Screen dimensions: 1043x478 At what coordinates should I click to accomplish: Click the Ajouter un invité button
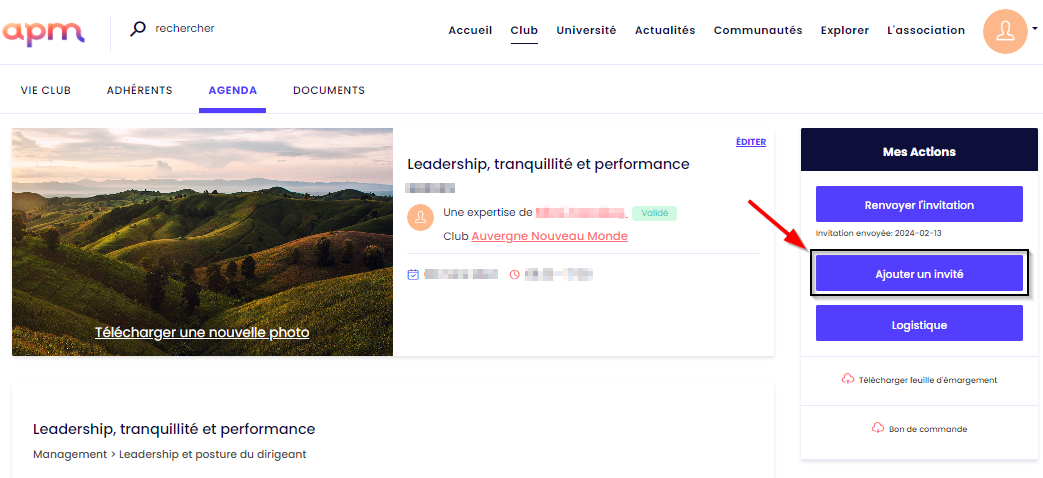919,273
